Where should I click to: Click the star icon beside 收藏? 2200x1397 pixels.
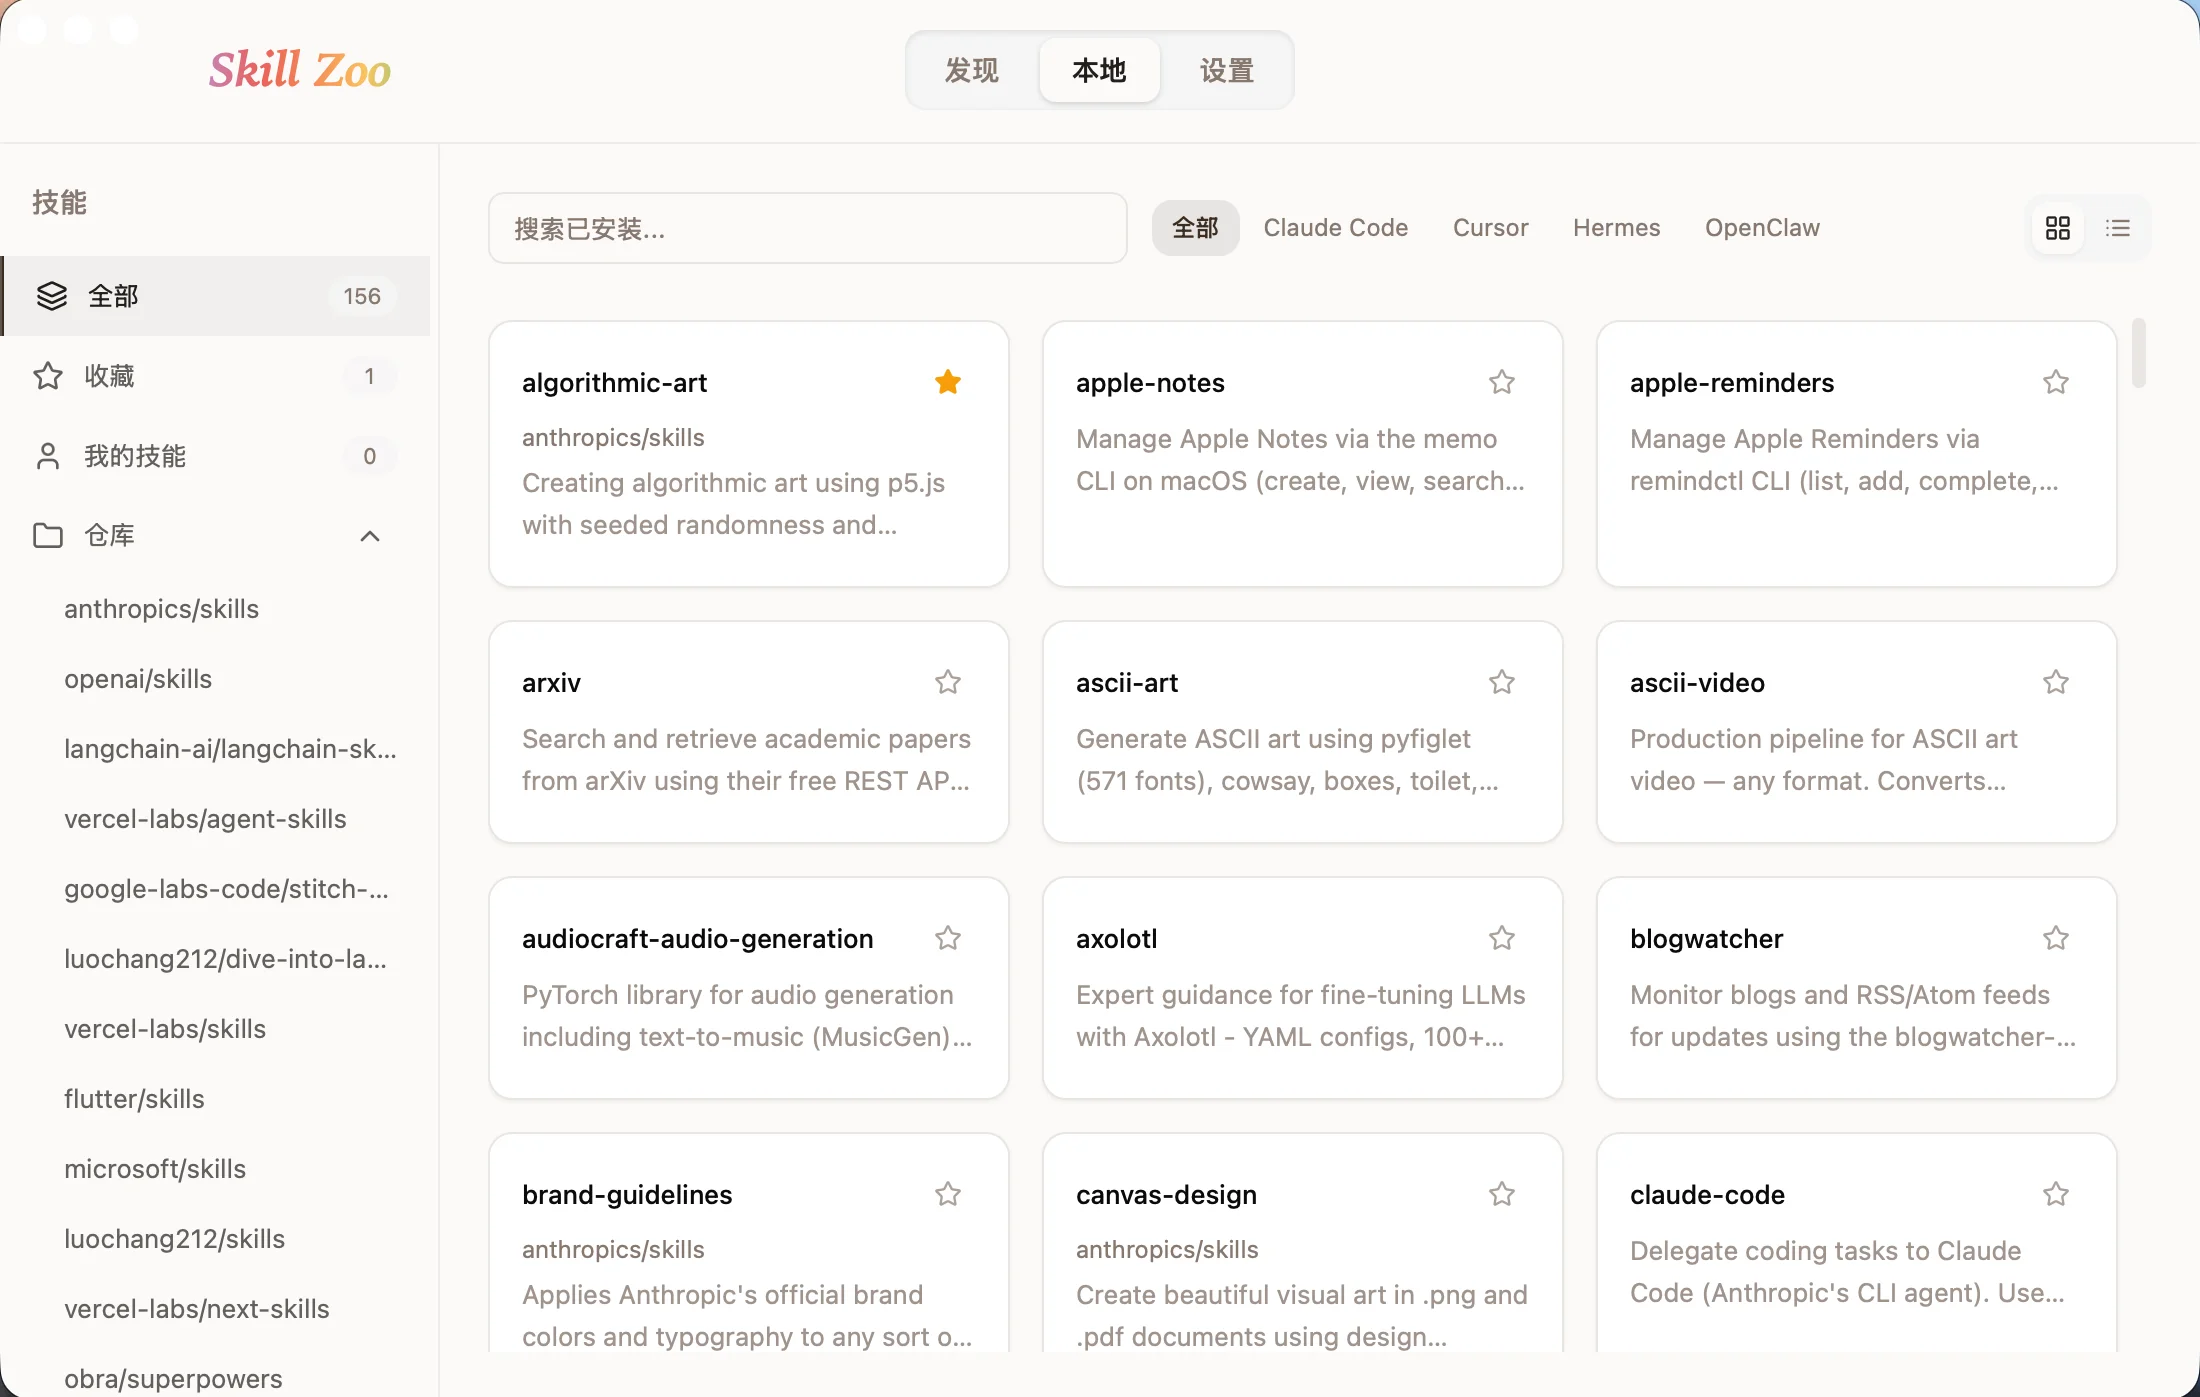[x=48, y=376]
